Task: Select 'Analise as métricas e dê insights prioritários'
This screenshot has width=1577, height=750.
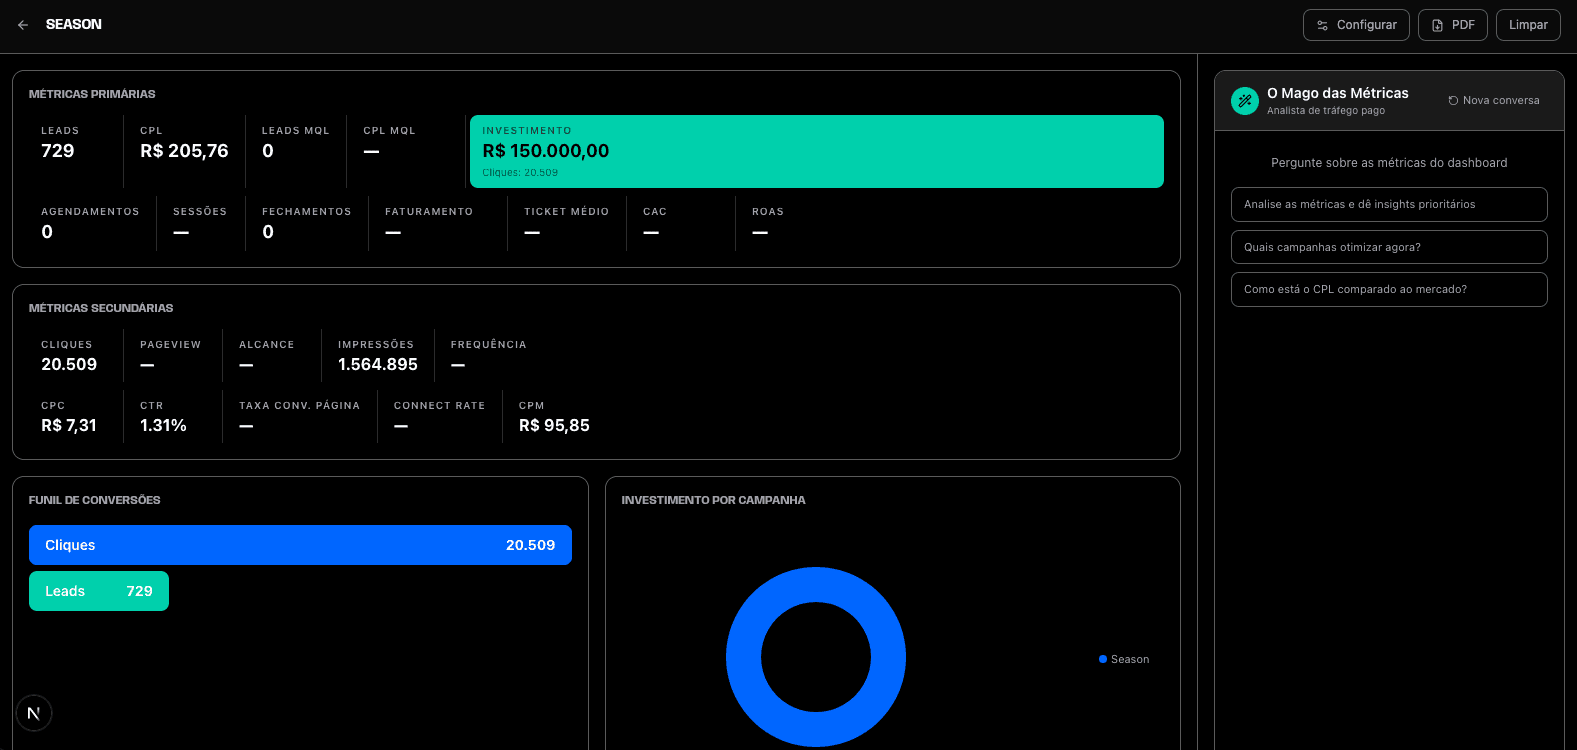Action: point(1389,204)
